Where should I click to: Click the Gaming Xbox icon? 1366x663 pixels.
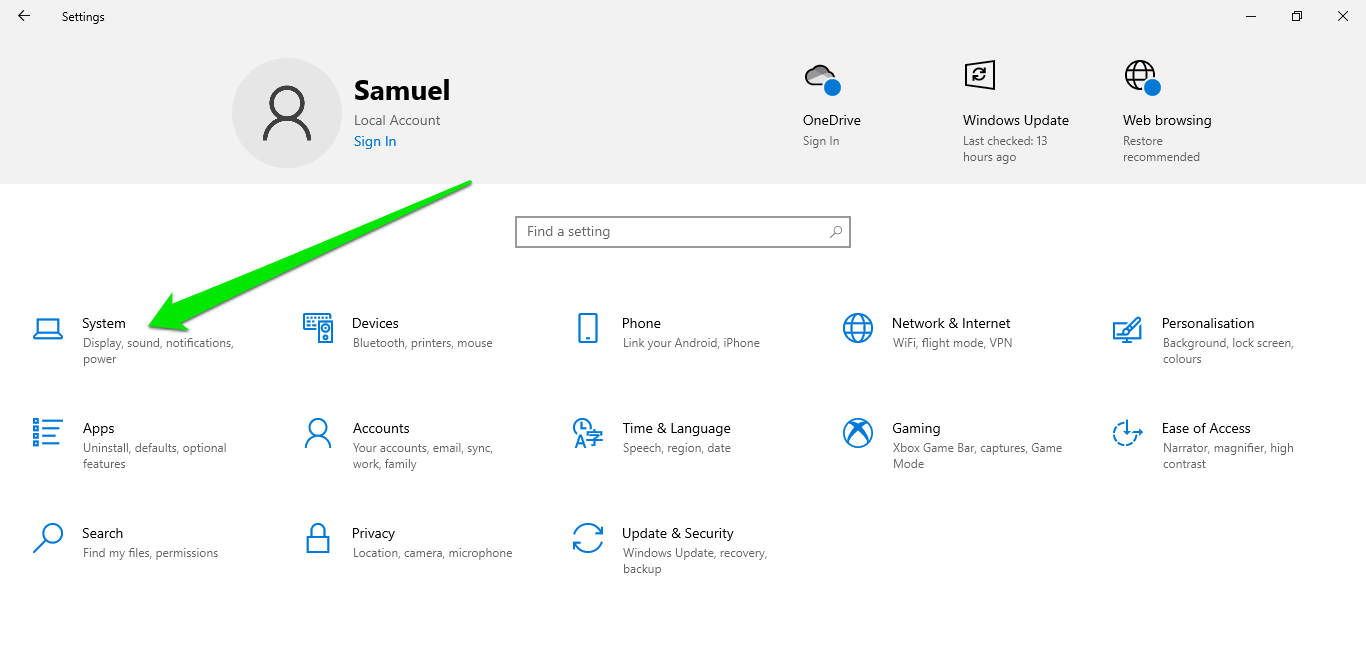858,433
